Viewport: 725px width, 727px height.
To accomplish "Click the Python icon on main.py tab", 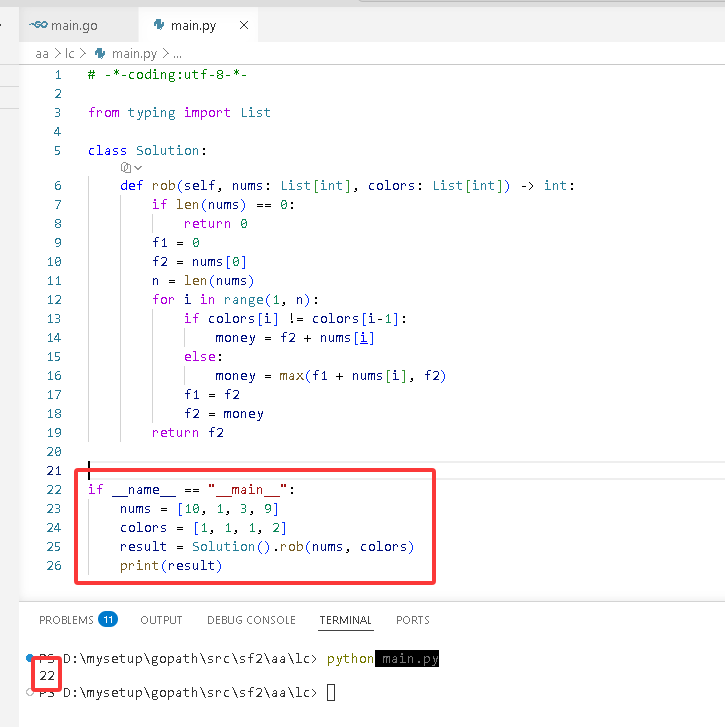I will (x=159, y=25).
